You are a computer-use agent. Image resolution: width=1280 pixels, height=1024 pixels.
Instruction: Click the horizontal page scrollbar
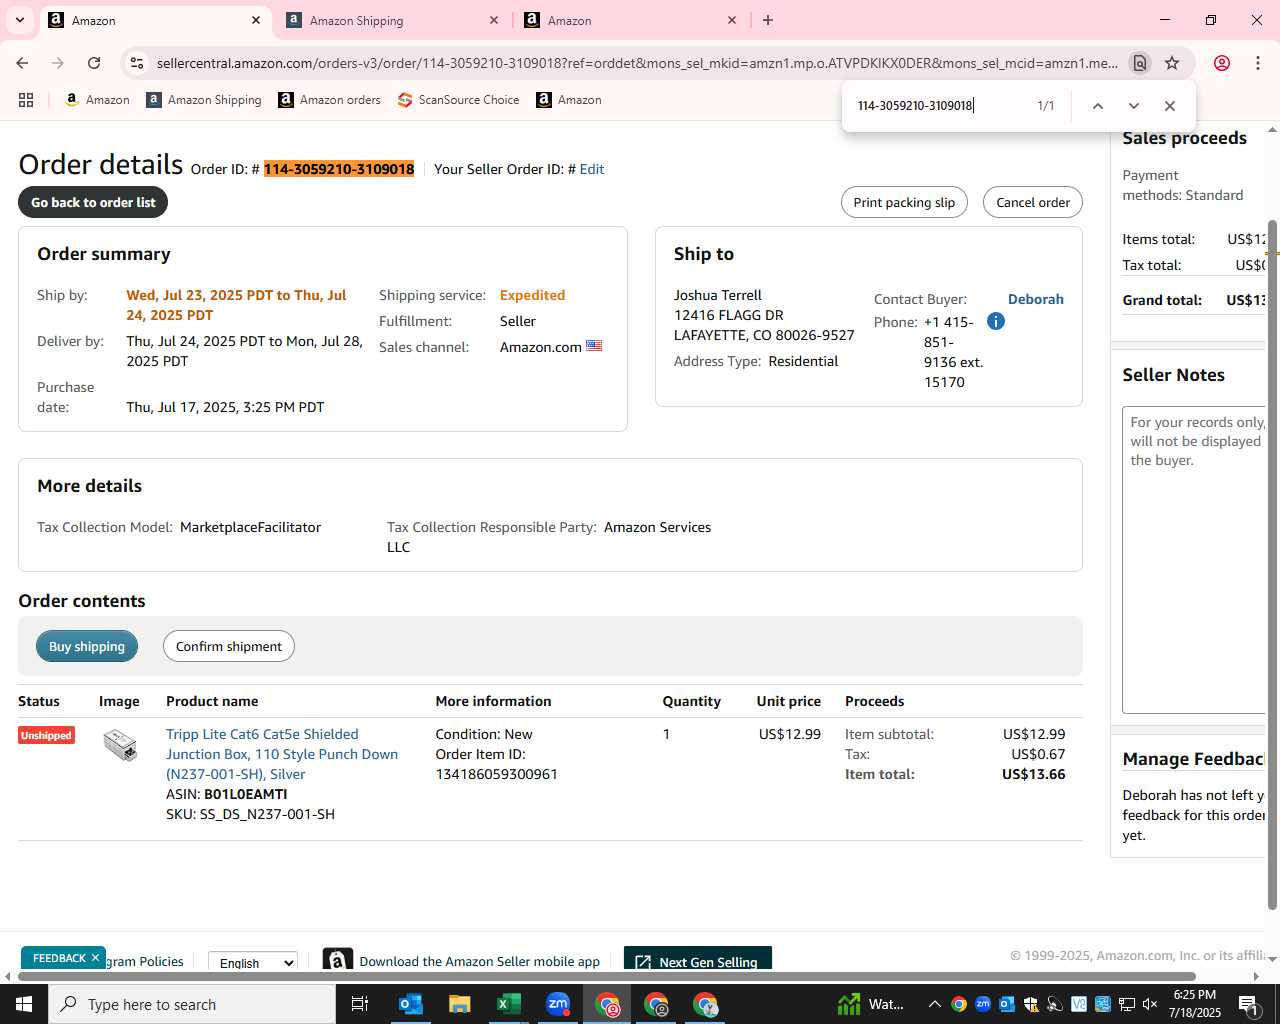606,976
